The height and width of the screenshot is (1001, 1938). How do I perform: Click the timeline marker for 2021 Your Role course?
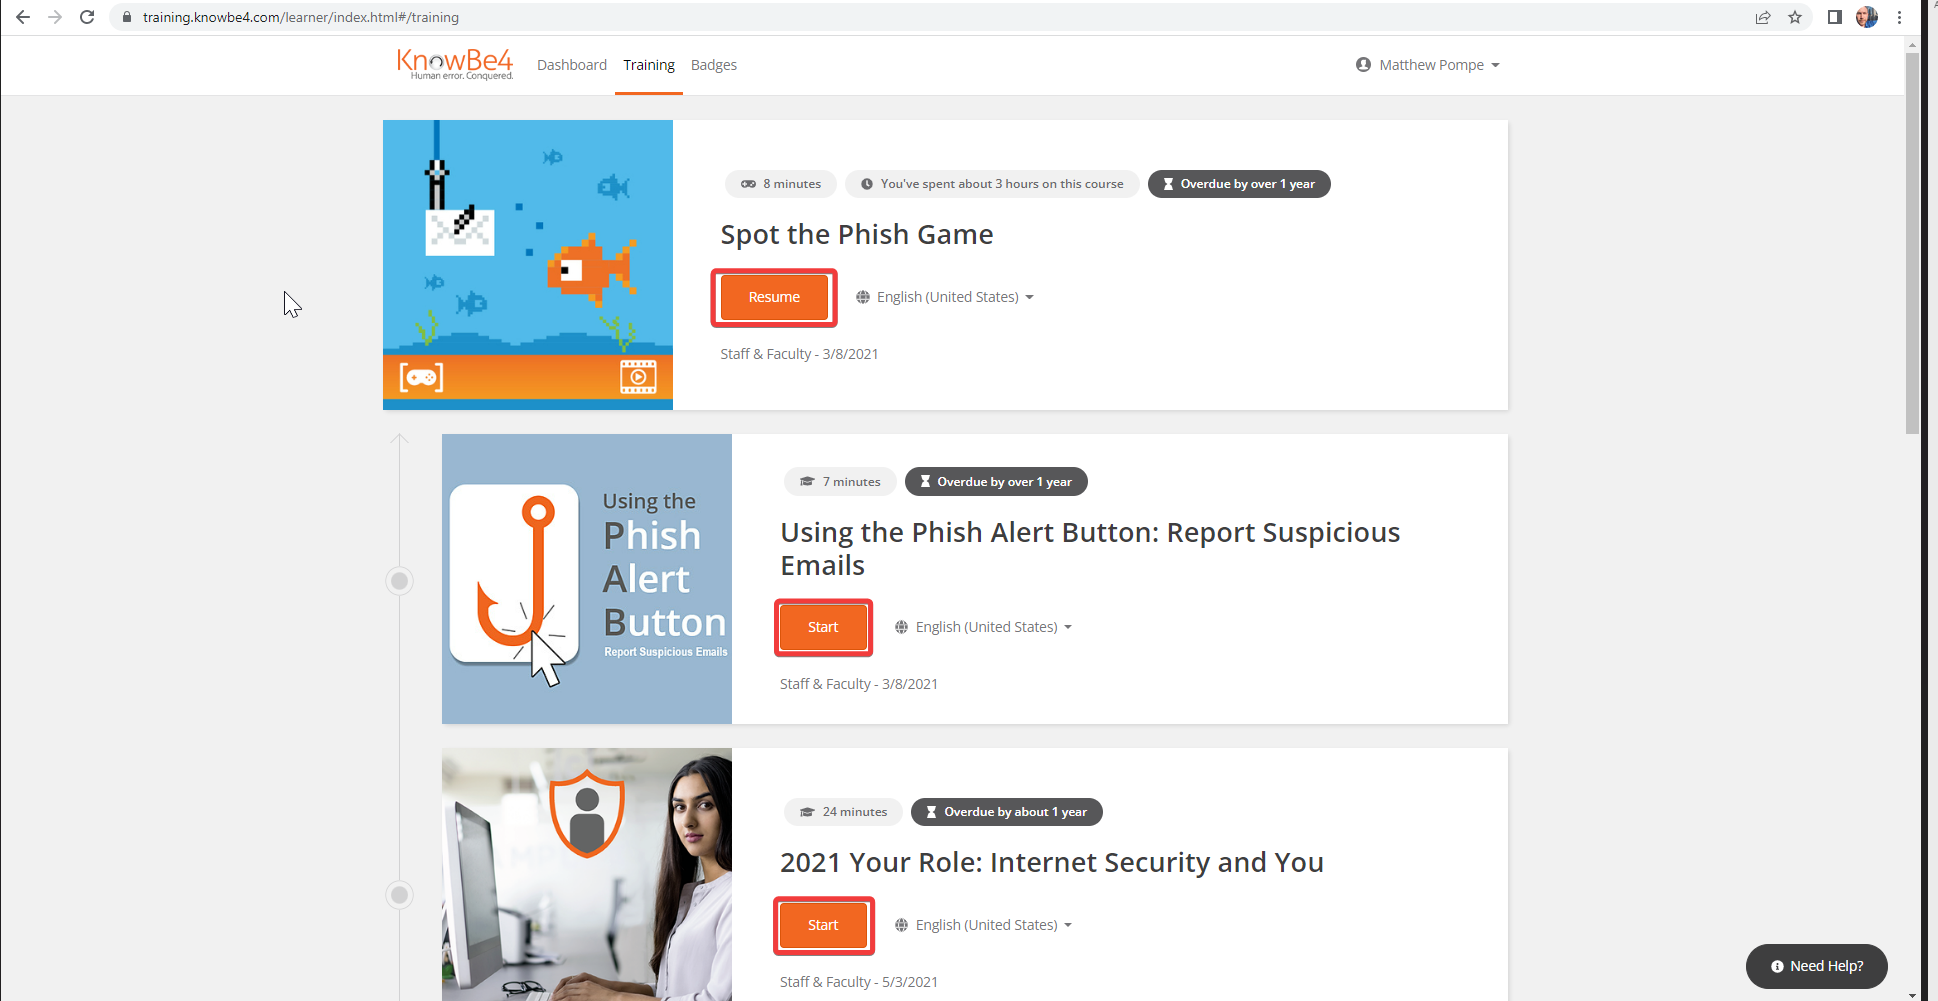point(399,894)
